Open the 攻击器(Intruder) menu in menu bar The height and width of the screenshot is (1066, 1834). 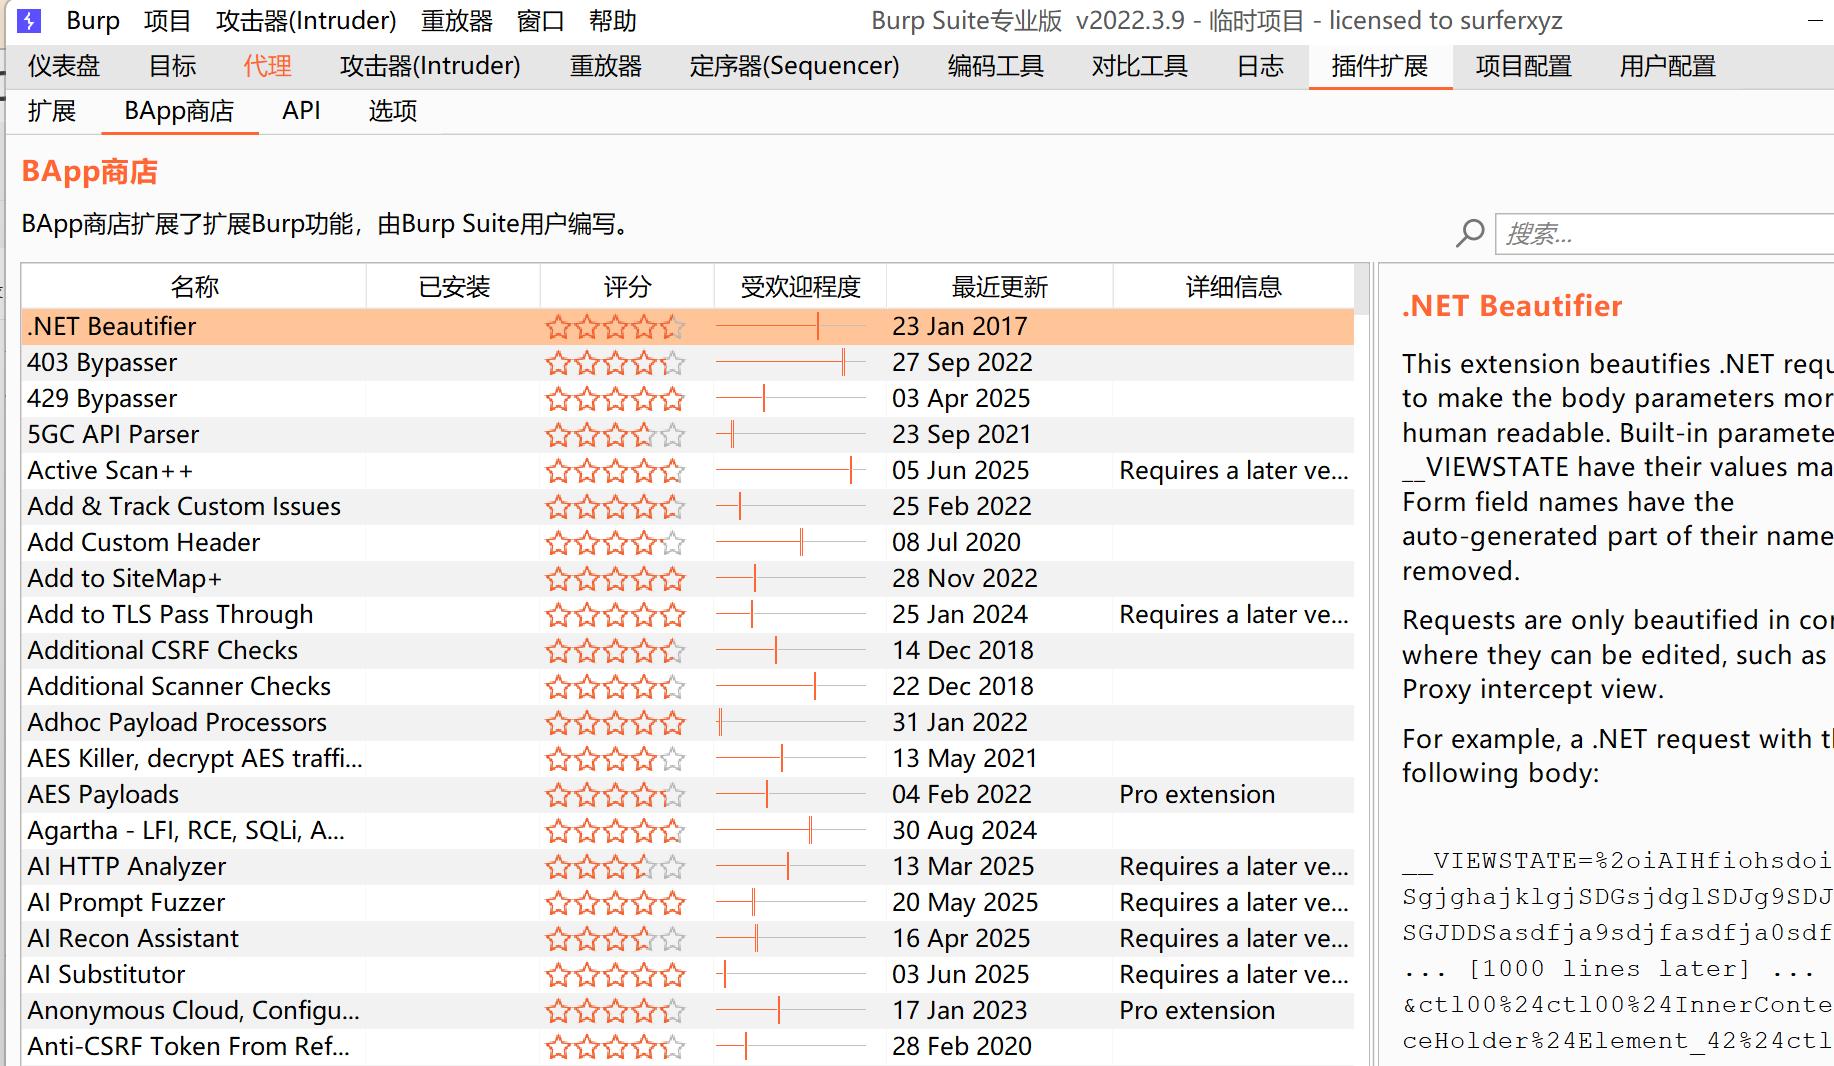coord(306,20)
